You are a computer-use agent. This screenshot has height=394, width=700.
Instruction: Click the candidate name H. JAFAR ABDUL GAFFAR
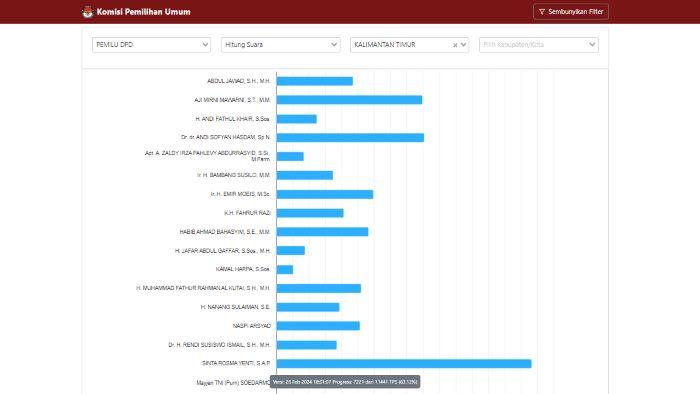(x=223, y=251)
